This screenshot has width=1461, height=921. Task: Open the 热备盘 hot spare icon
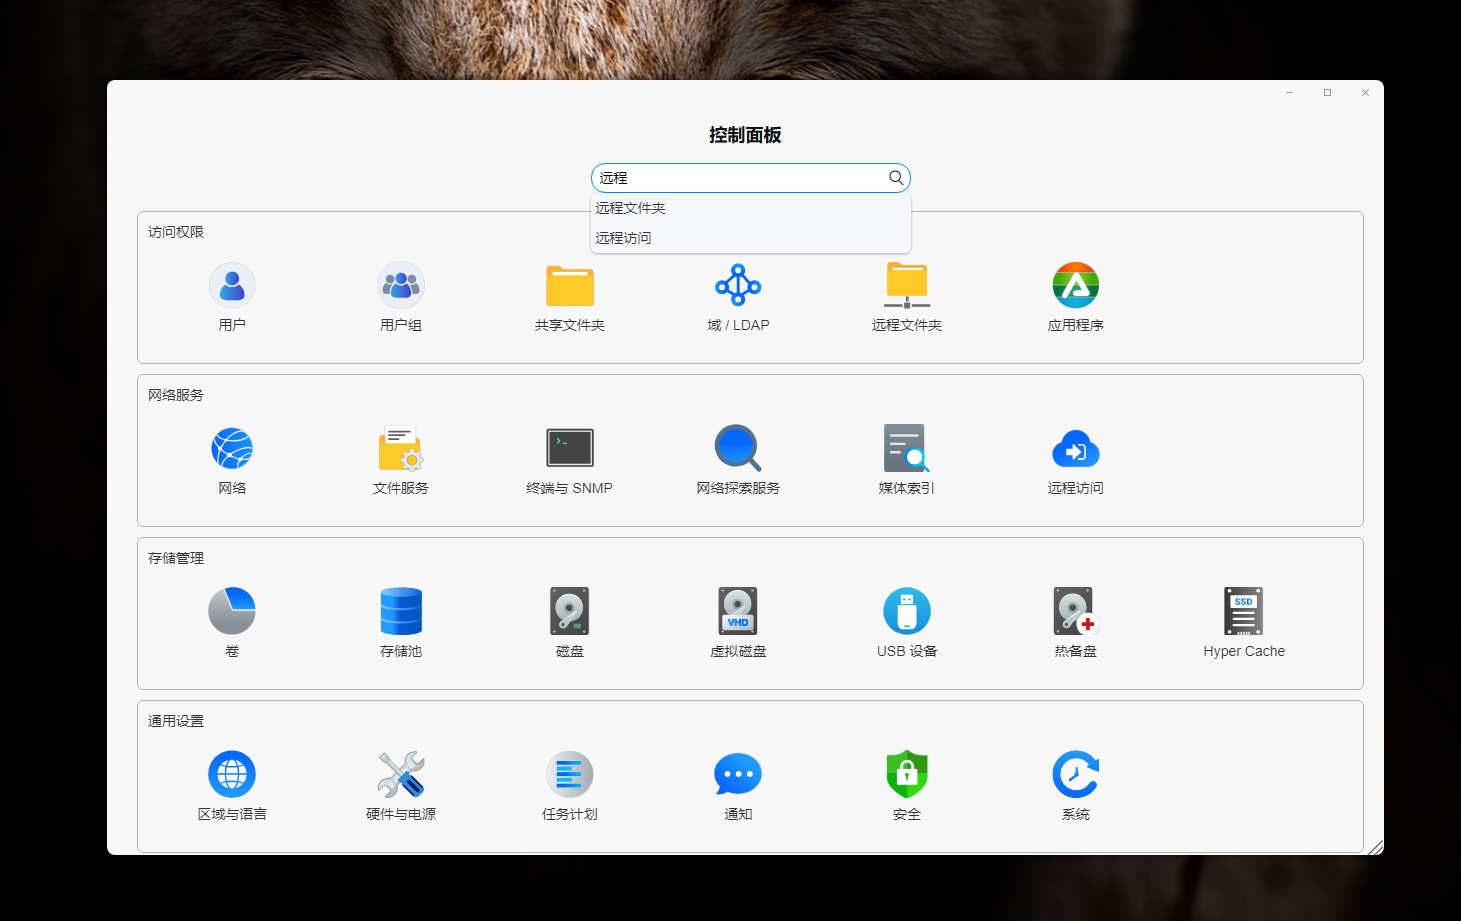1076,611
